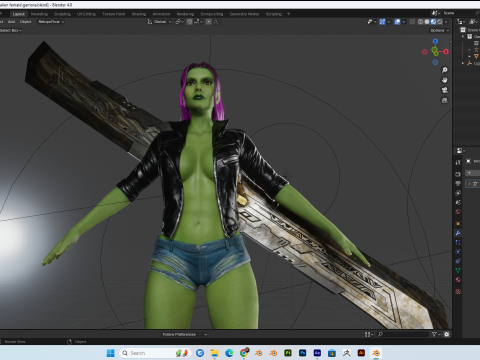Select solid viewport shading
The height and width of the screenshot is (360, 480).
click(427, 22)
